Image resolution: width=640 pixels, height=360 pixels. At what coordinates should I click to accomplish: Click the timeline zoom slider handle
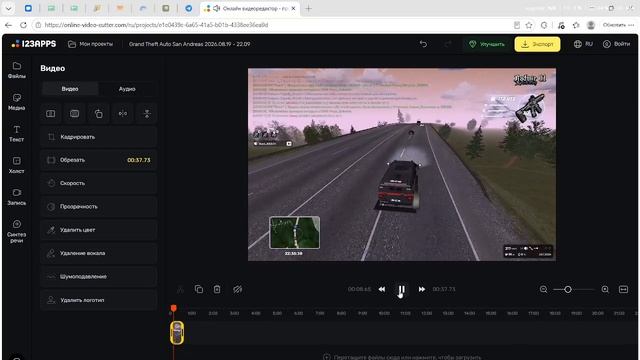(x=568, y=289)
